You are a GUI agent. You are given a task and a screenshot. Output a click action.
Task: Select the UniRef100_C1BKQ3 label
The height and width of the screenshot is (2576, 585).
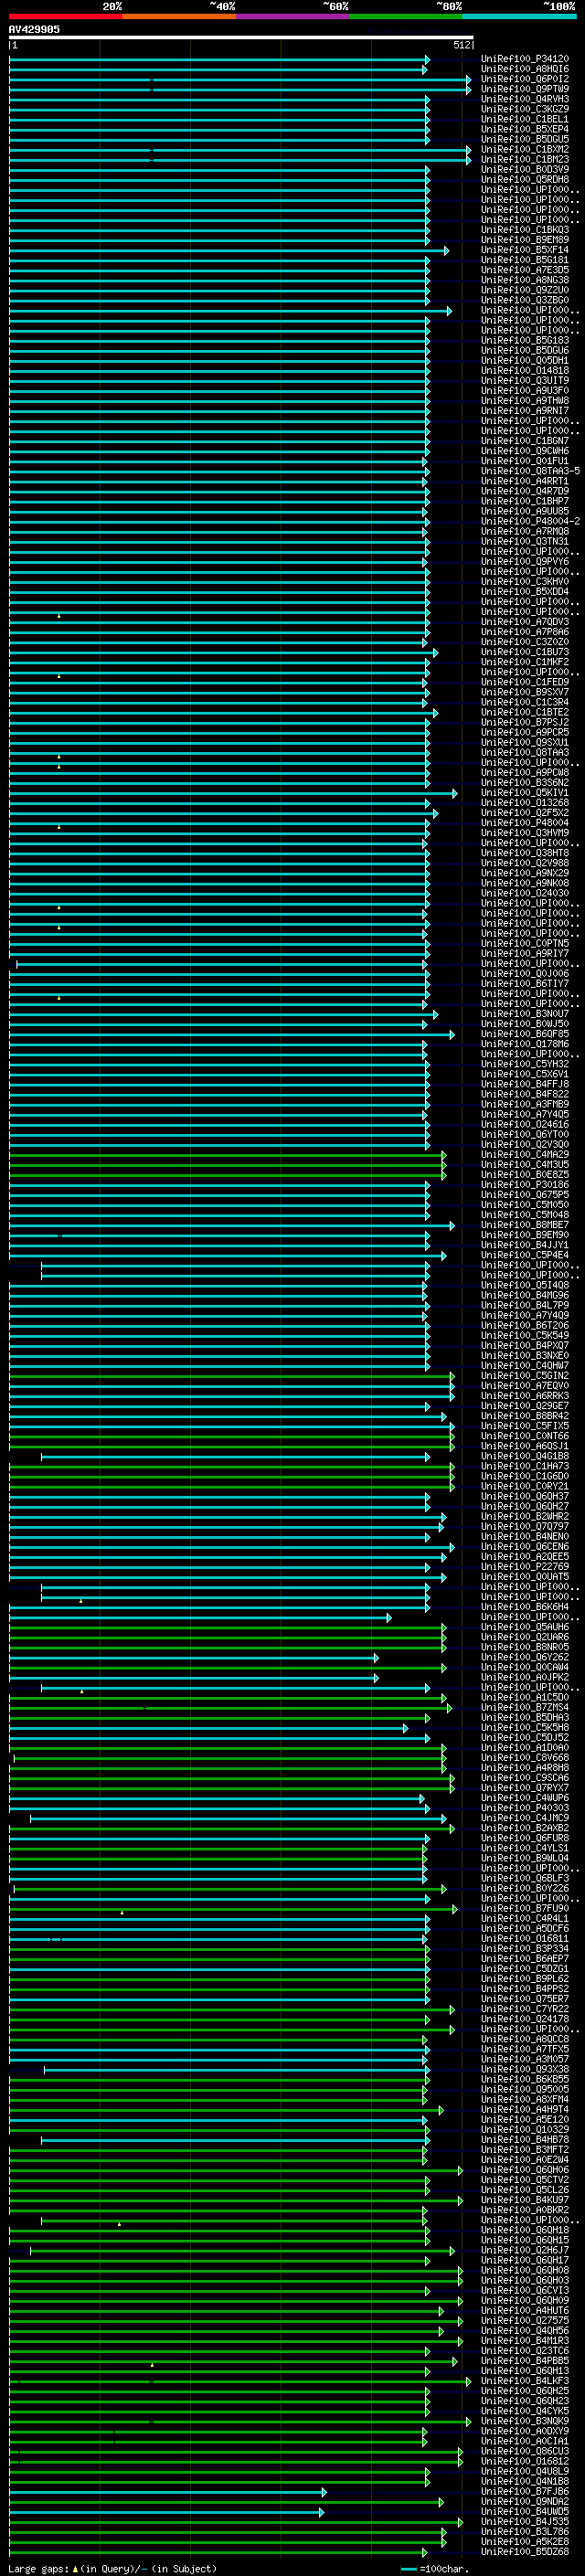click(x=525, y=230)
